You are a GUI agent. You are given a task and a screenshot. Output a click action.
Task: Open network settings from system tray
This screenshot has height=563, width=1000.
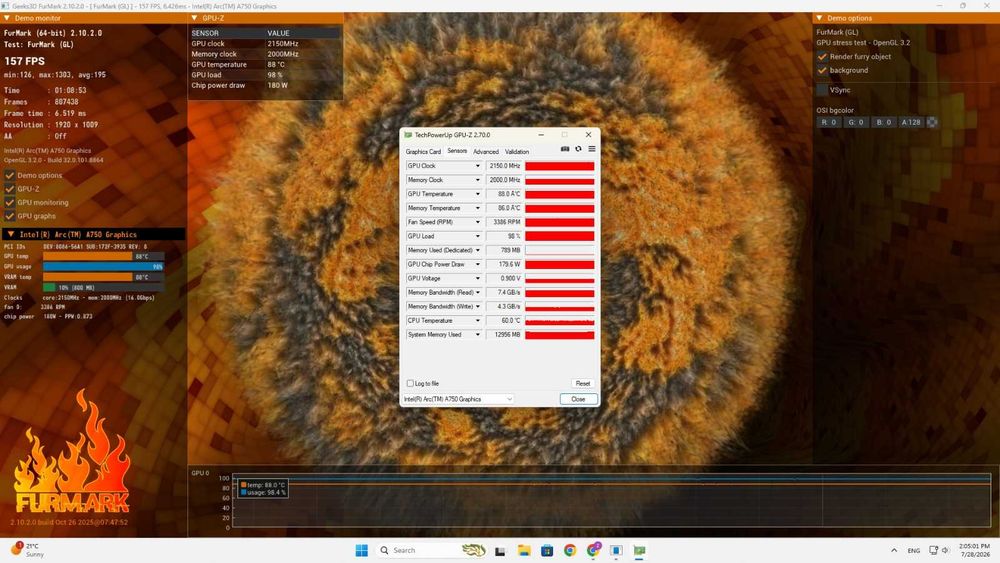tap(934, 550)
